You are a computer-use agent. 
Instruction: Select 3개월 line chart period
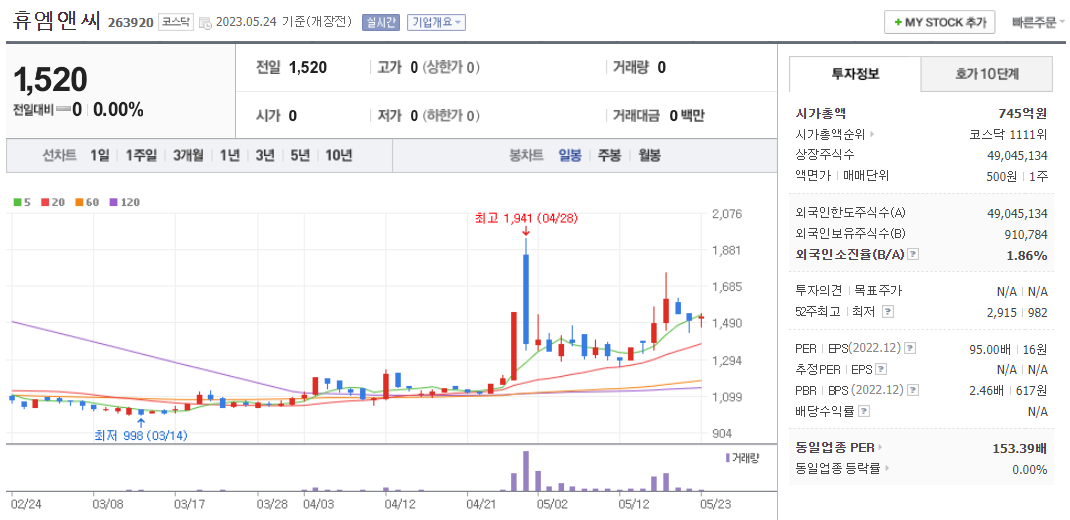tap(188, 155)
